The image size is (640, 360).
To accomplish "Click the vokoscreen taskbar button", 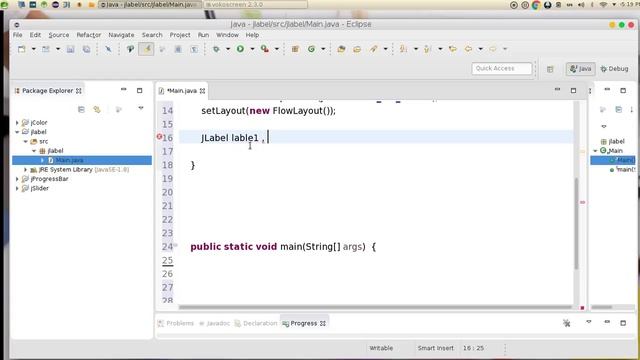I will click(x=255, y=4).
